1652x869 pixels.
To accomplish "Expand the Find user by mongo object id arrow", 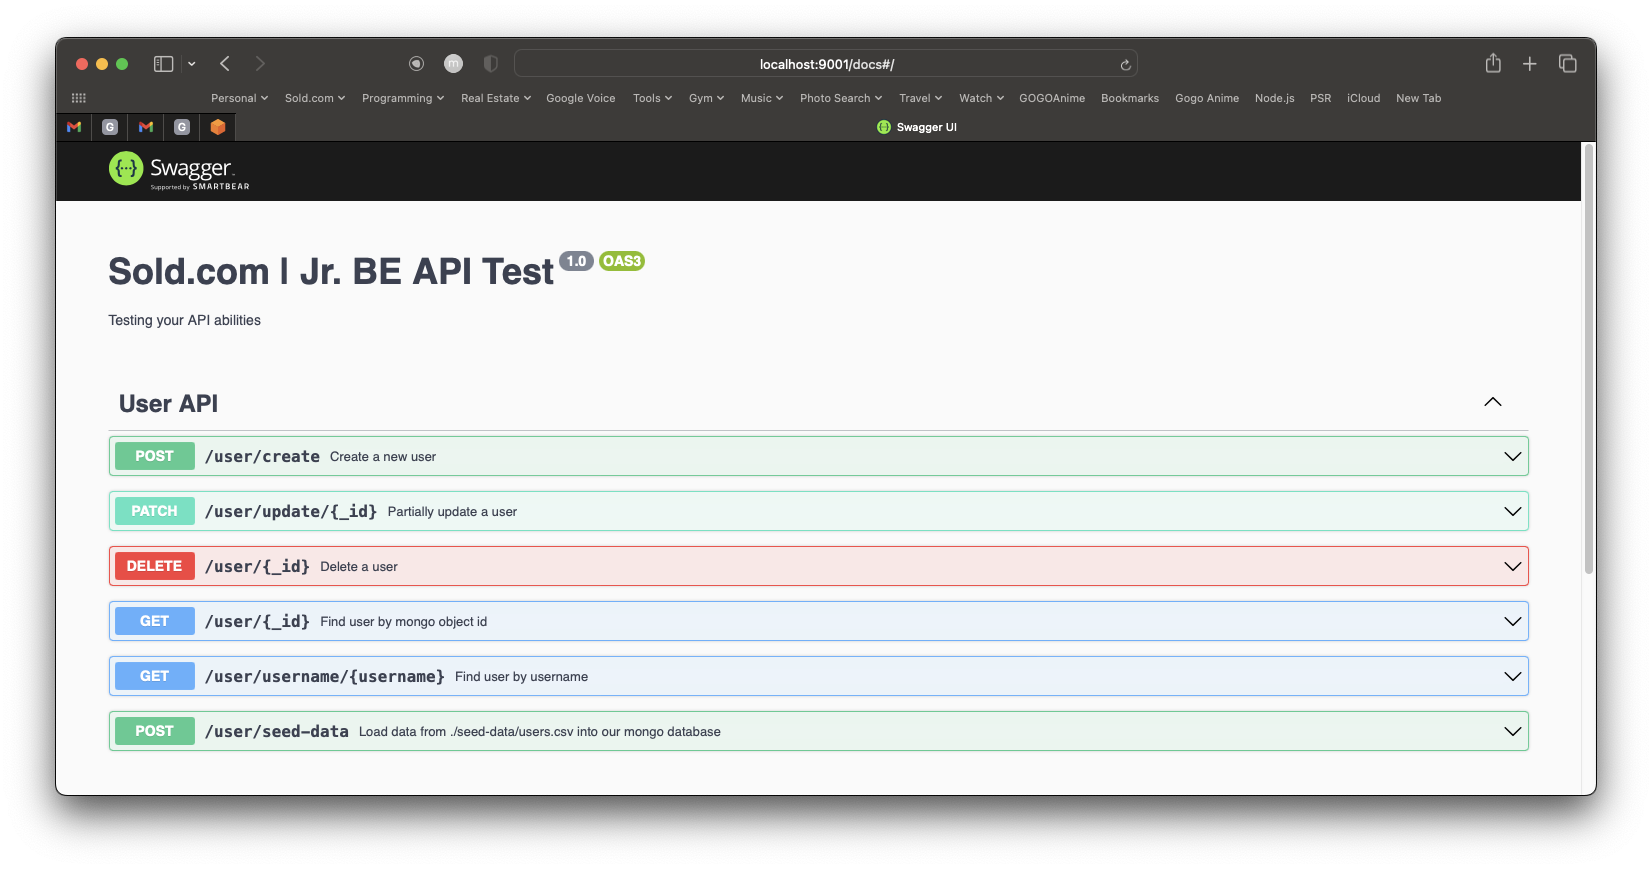I will pos(1513,621).
